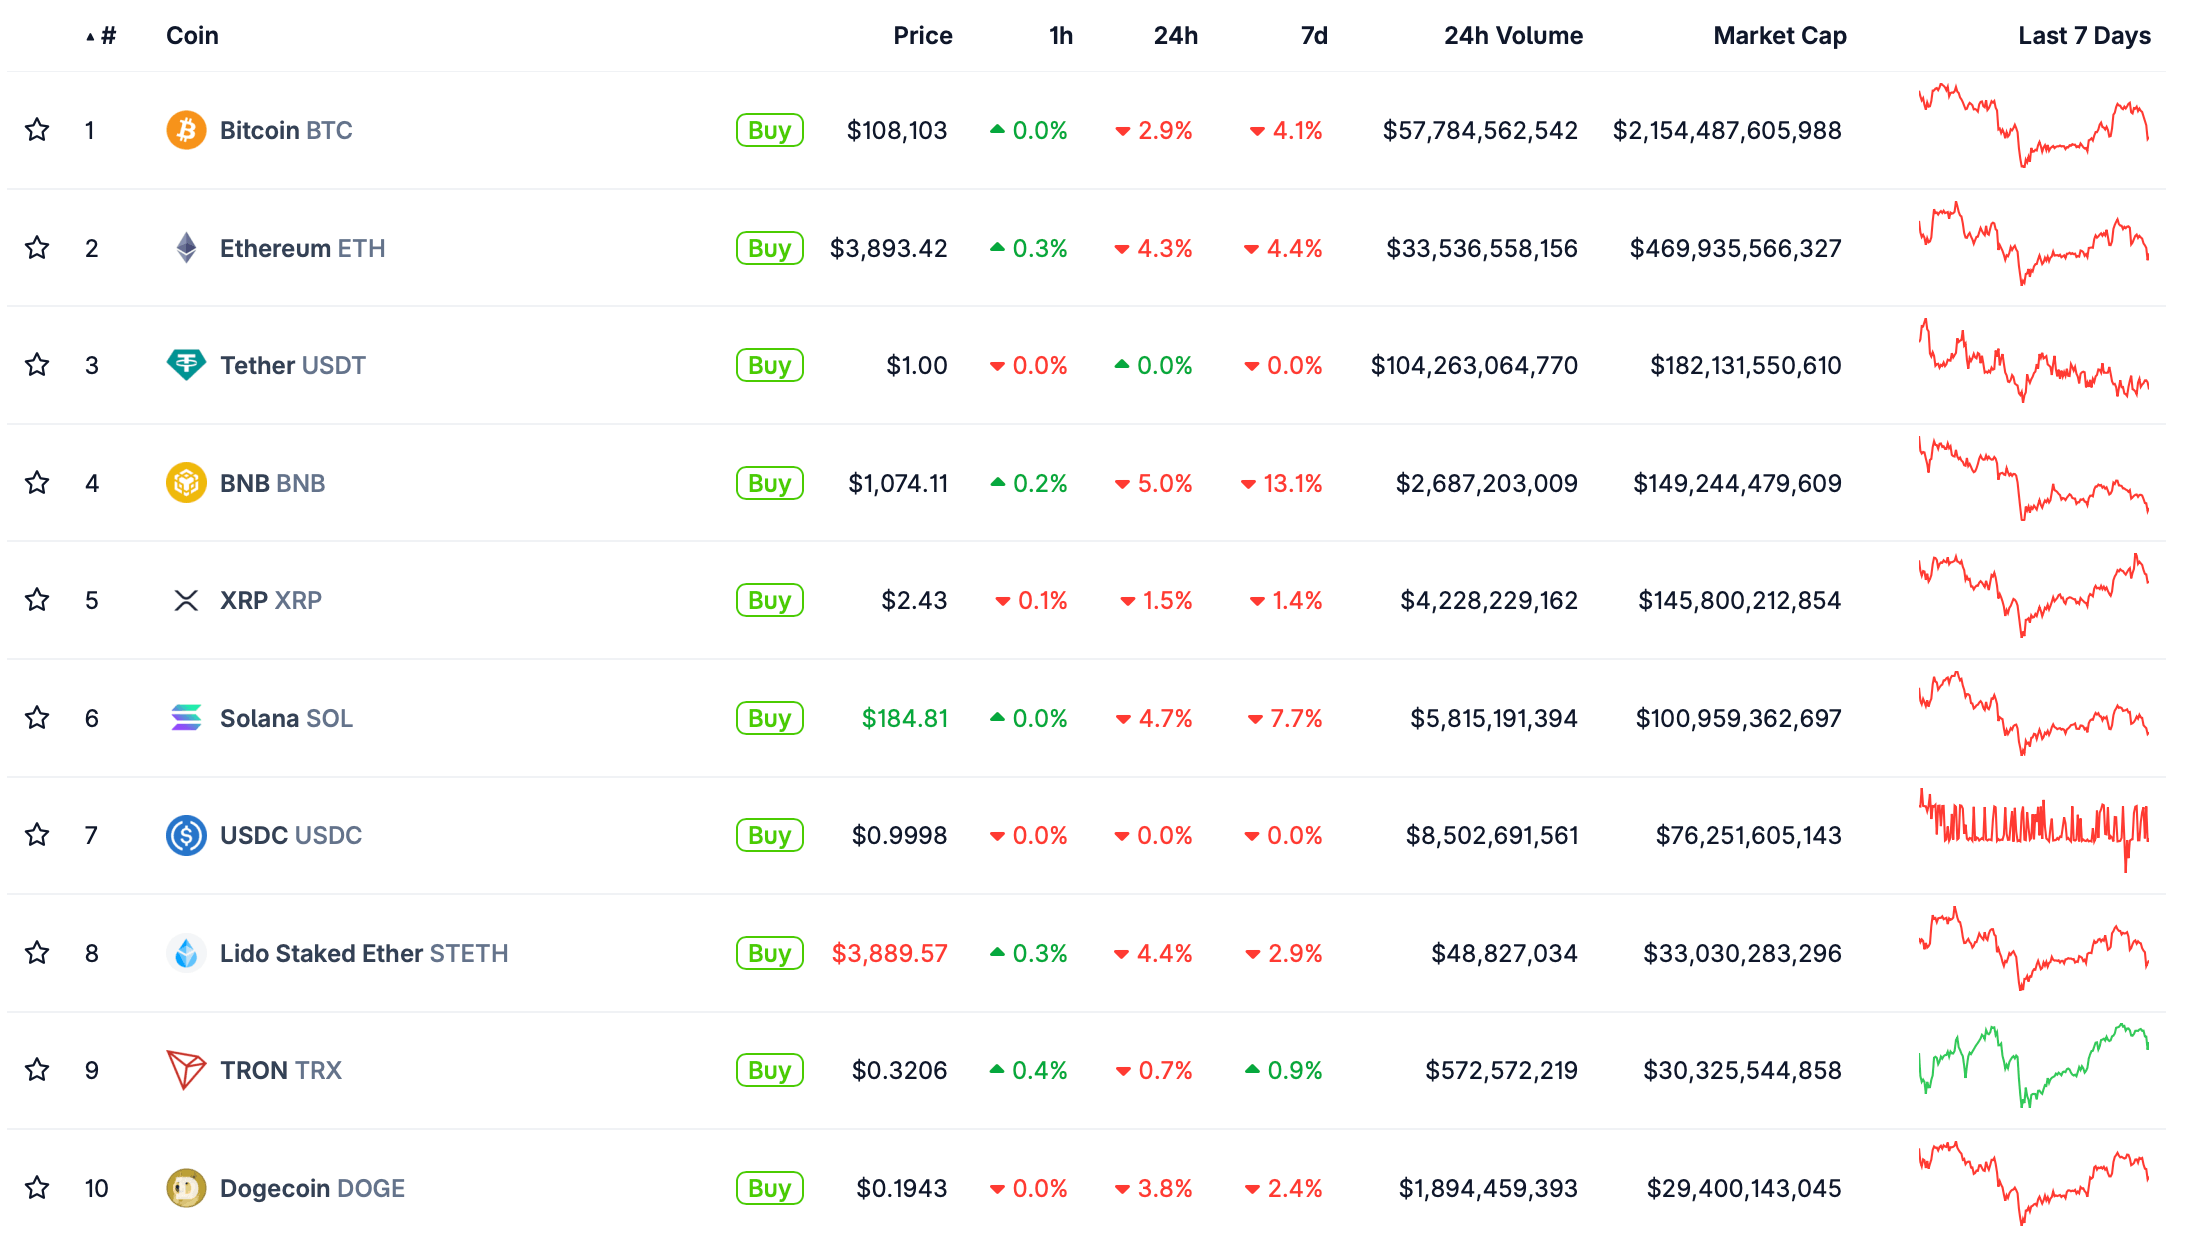Sort by the Price column header
The image size is (2192, 1242).
922,36
